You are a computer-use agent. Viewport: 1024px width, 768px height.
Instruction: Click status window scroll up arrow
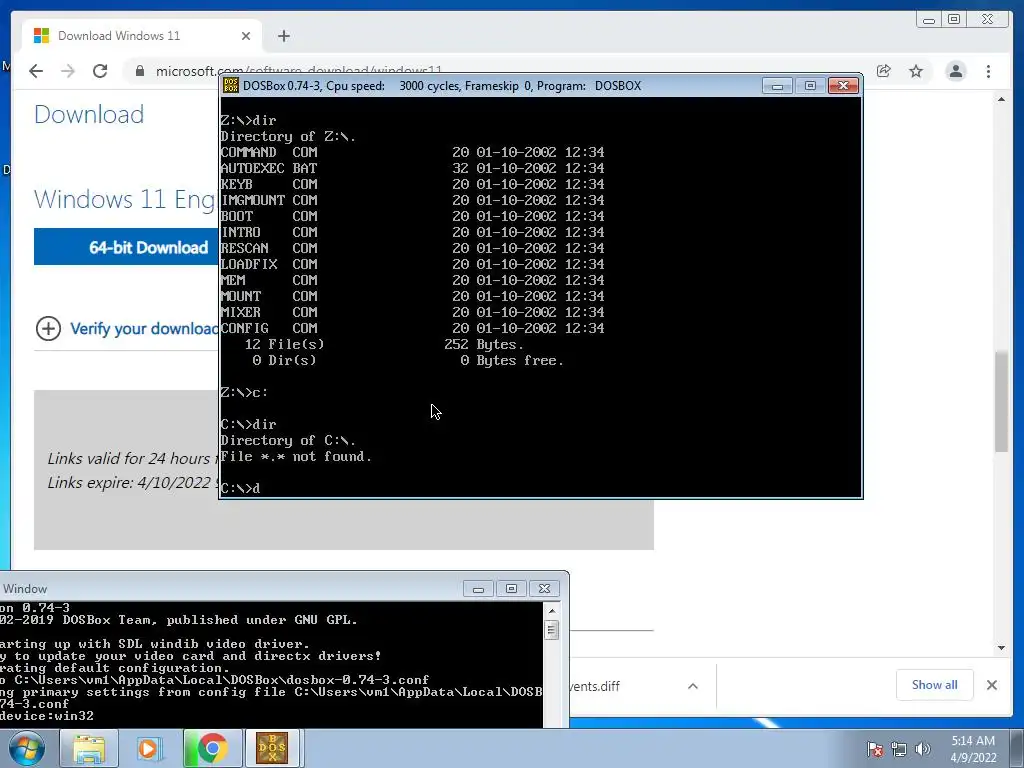(x=552, y=611)
